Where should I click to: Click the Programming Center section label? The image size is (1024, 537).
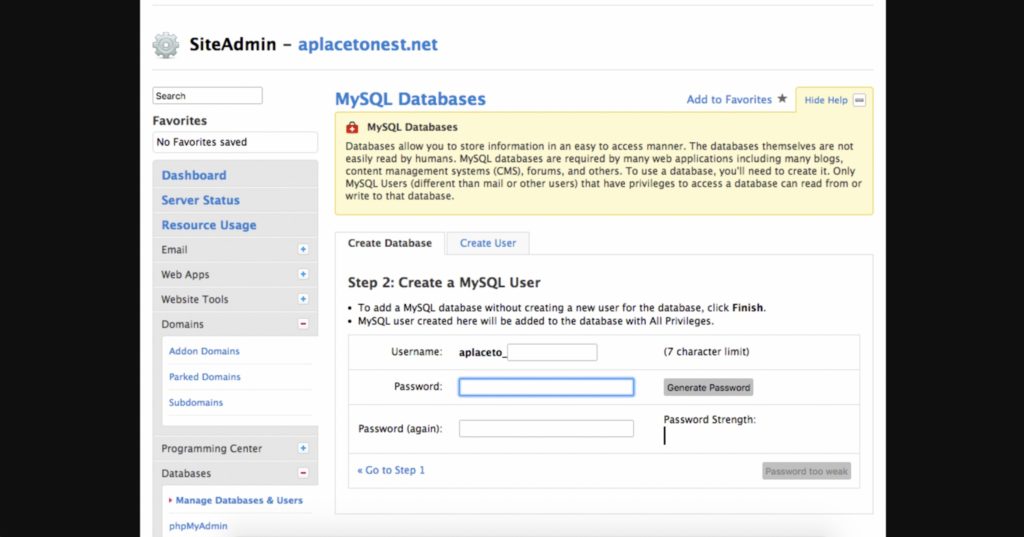click(212, 448)
